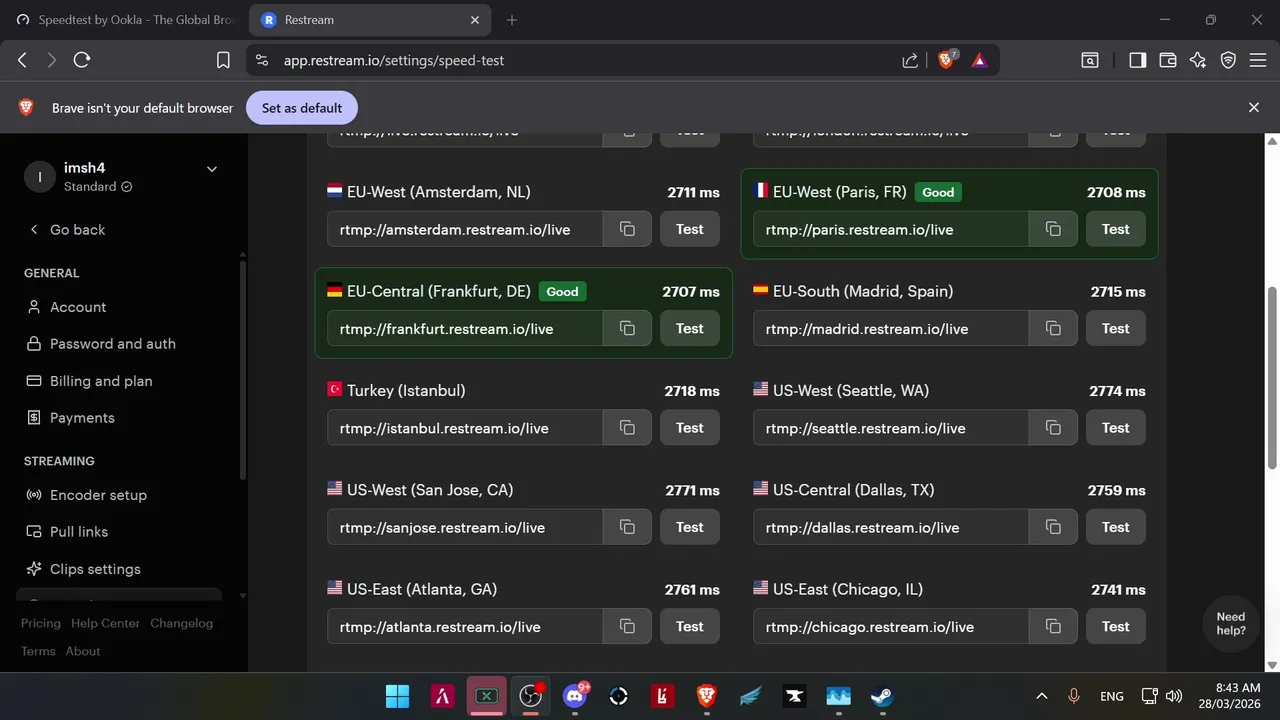
Task: Run Test for Dallas server
Action: coord(1116,527)
